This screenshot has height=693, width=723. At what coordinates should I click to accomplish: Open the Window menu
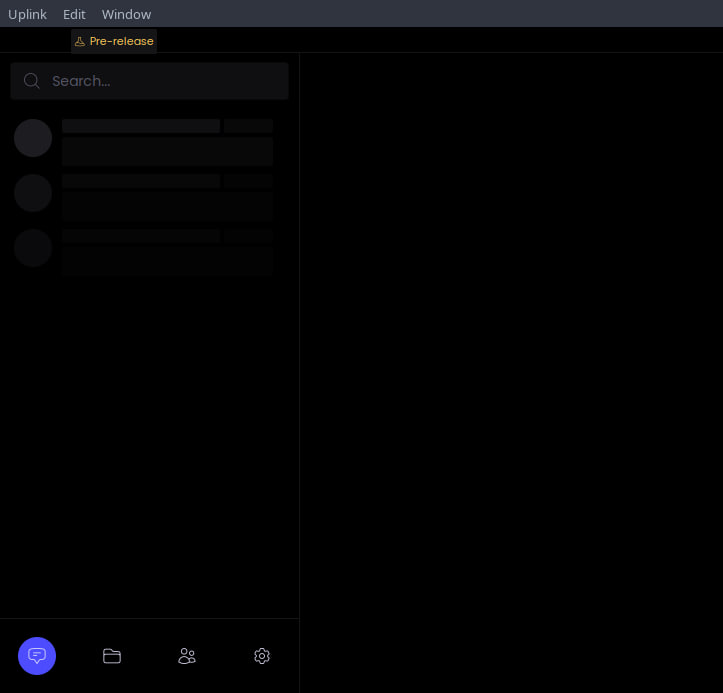(x=126, y=14)
